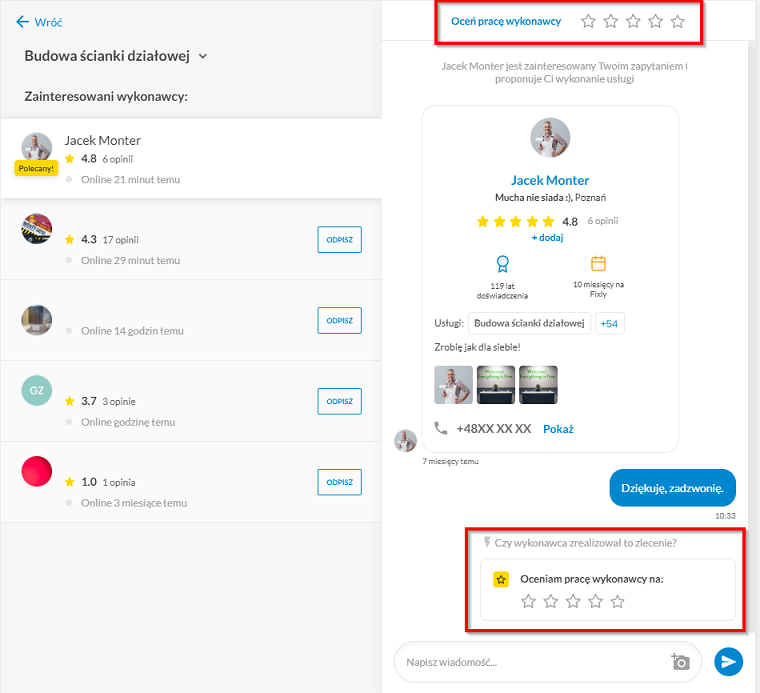Image resolution: width=760 pixels, height=693 pixels.
Task: Focus the Napisz wiadomość message field
Action: click(533, 662)
